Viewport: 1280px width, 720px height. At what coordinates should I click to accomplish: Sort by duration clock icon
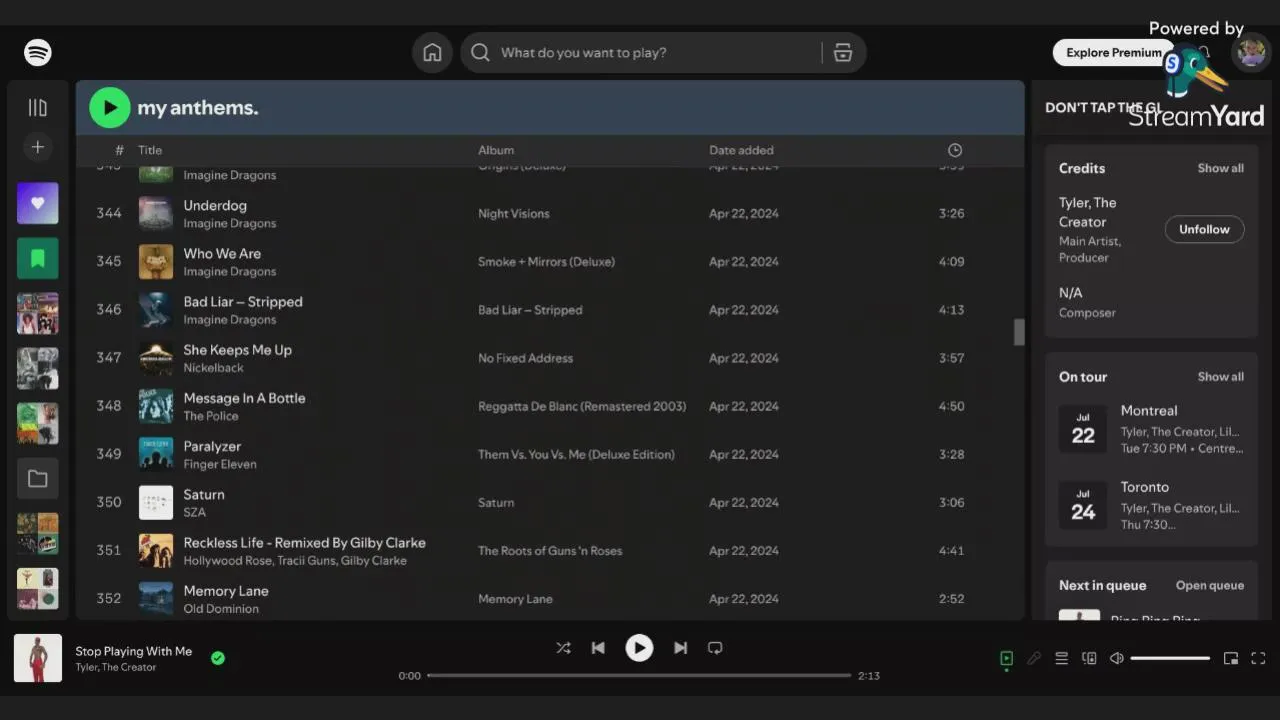[955, 150]
